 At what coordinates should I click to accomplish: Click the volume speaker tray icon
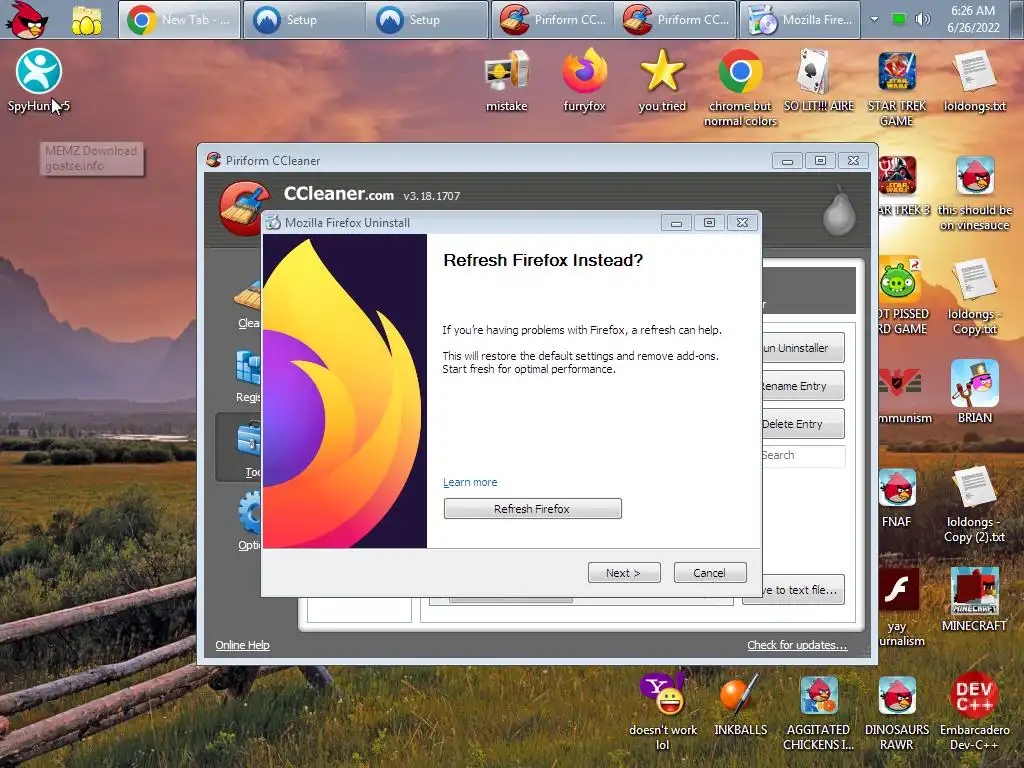click(923, 19)
